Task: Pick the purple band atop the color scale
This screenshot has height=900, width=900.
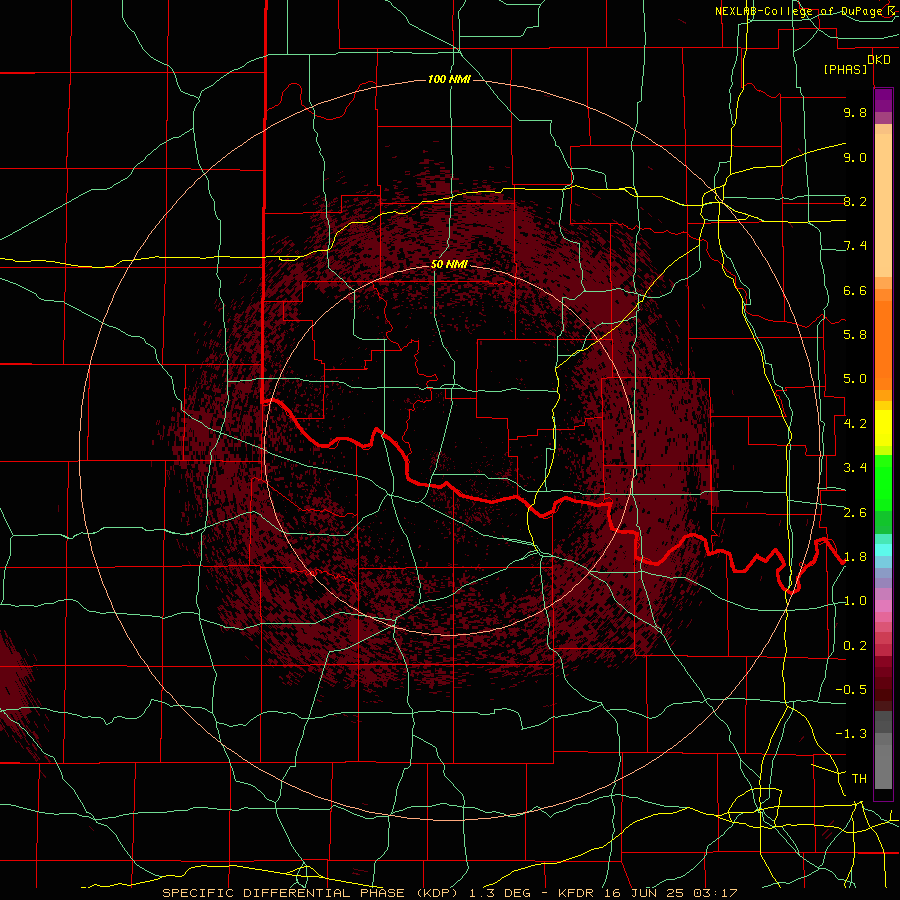Action: [883, 100]
